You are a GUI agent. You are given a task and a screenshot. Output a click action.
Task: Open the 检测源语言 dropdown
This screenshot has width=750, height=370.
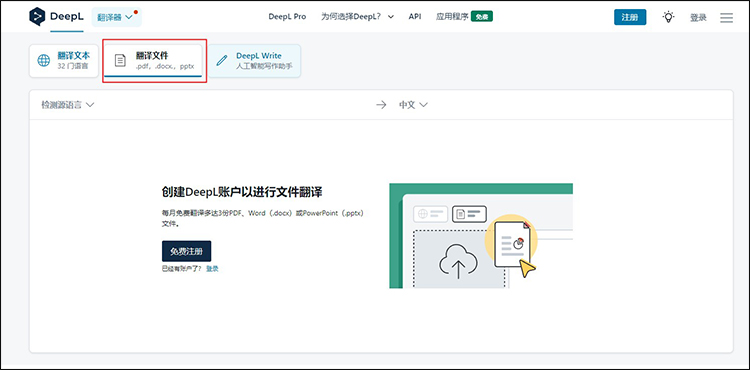67,105
